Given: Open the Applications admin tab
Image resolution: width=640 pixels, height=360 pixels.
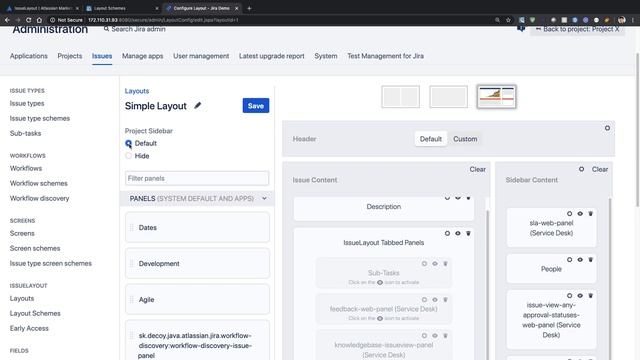Looking at the screenshot, I should coord(29,56).
